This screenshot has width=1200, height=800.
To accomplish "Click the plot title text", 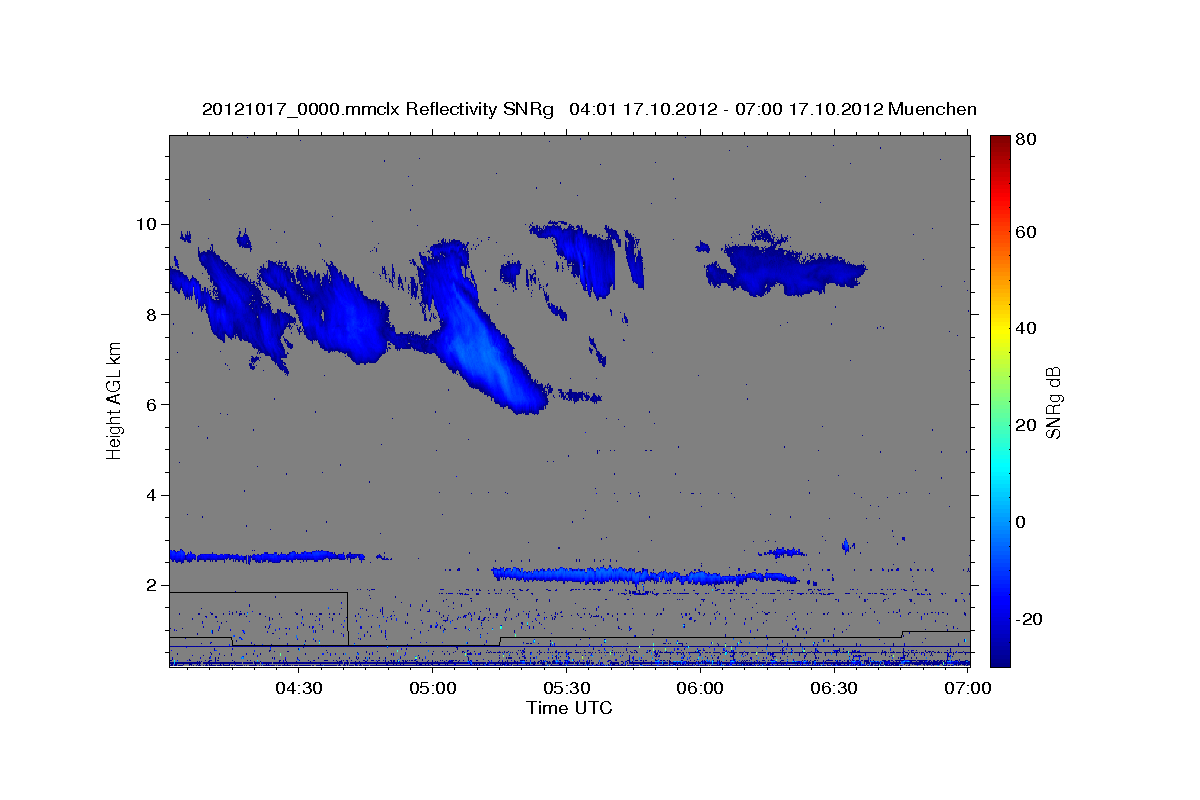I will click(589, 109).
